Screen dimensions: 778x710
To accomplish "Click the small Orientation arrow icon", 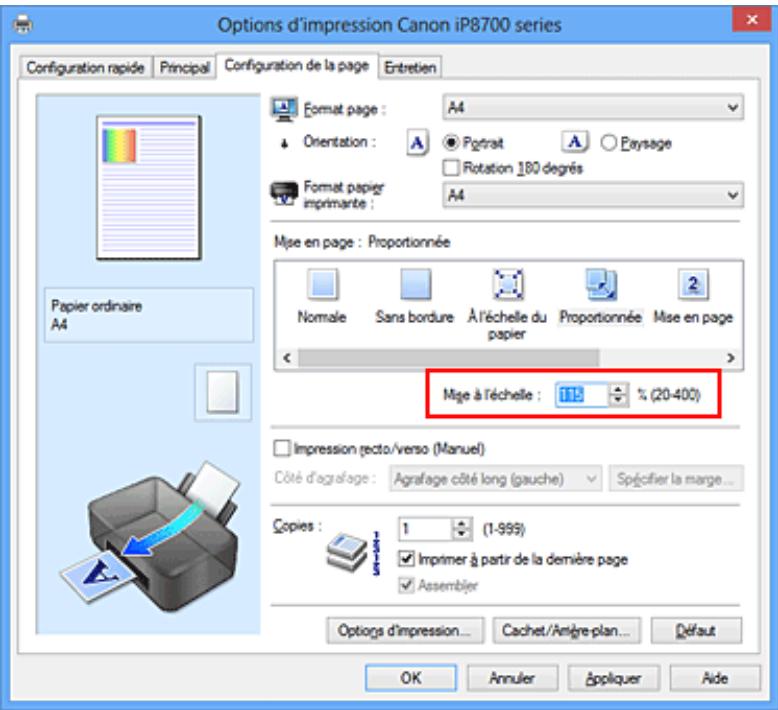I will tap(284, 144).
